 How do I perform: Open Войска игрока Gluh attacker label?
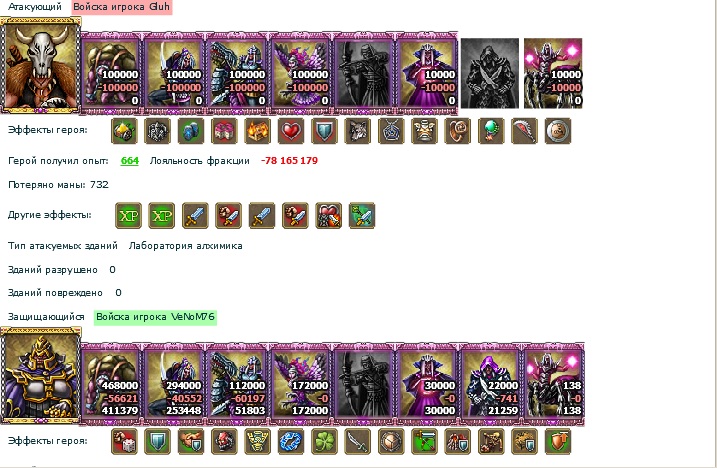click(x=122, y=7)
